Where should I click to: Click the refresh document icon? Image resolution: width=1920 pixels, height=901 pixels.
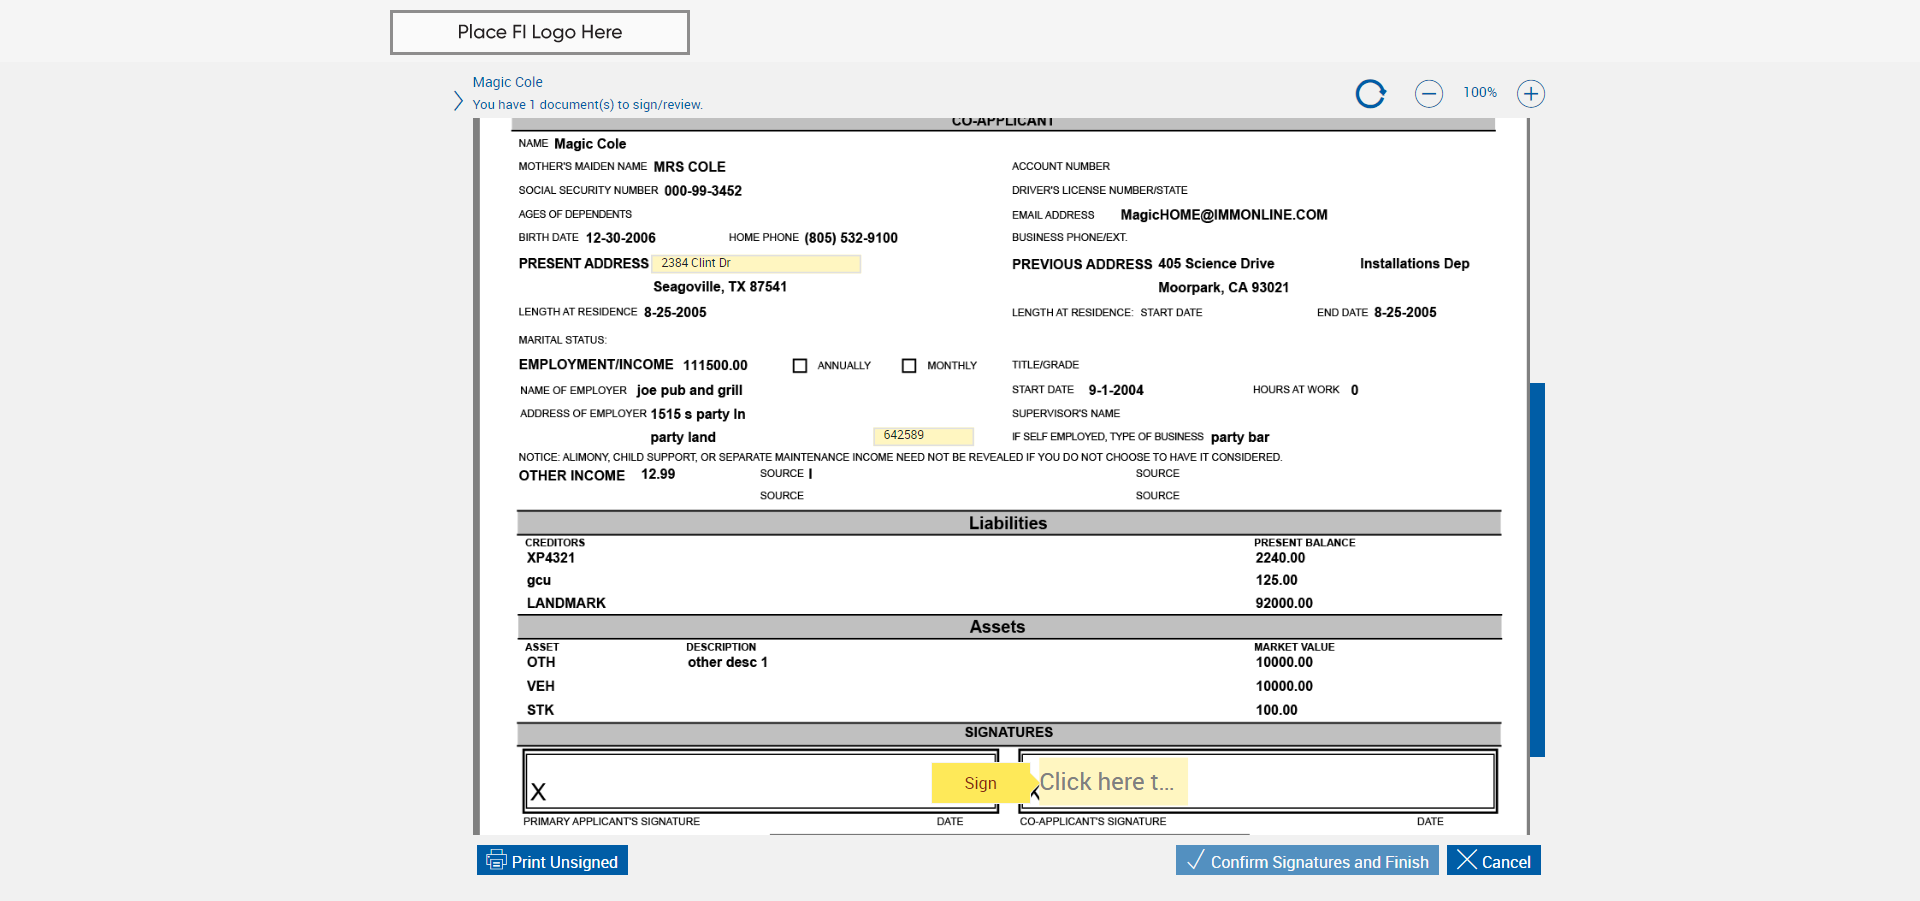(1370, 94)
